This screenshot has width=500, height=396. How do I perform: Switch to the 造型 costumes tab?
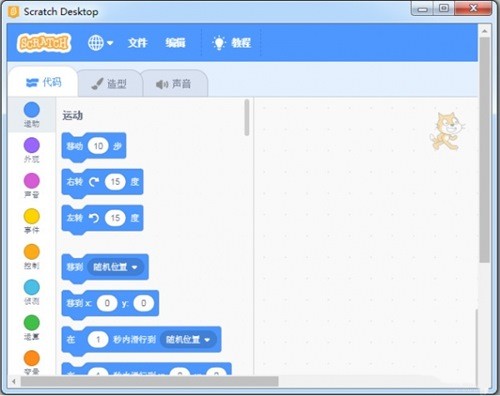pyautogui.click(x=109, y=84)
